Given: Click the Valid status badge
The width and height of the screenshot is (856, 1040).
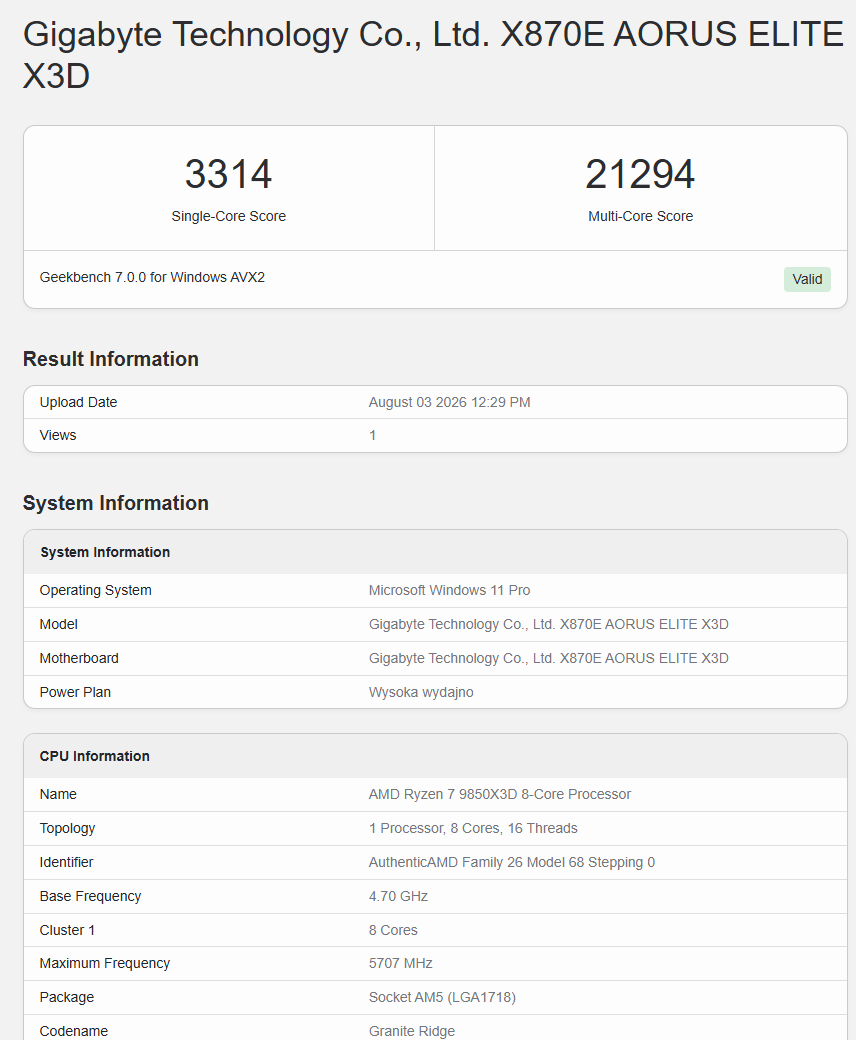Looking at the screenshot, I should click(807, 279).
